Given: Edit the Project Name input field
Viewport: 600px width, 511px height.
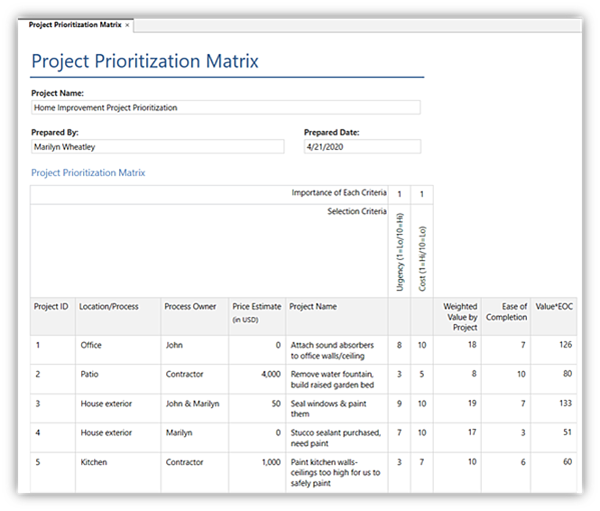Looking at the screenshot, I should point(226,108).
